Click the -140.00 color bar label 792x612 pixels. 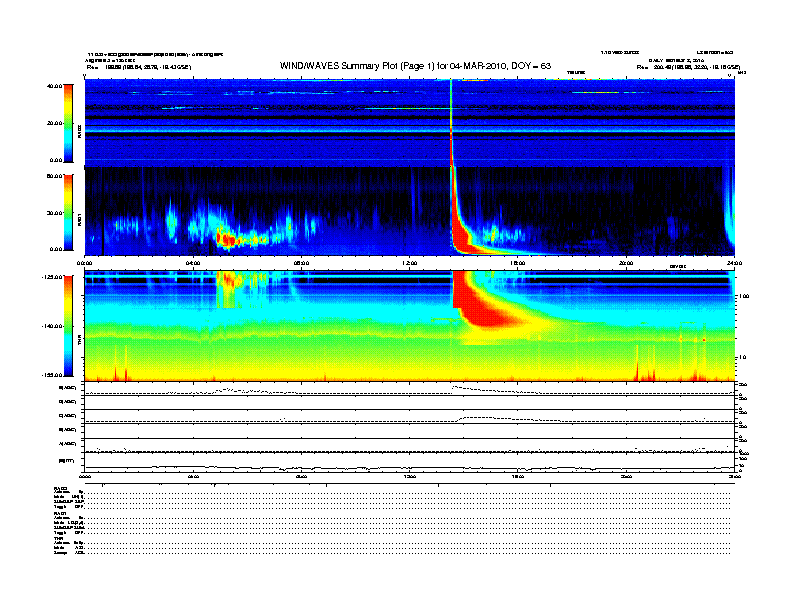tap(53, 326)
